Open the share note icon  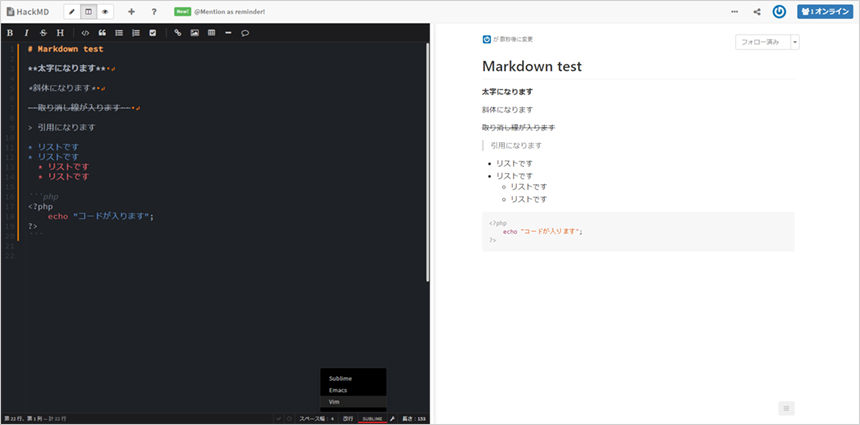(757, 12)
